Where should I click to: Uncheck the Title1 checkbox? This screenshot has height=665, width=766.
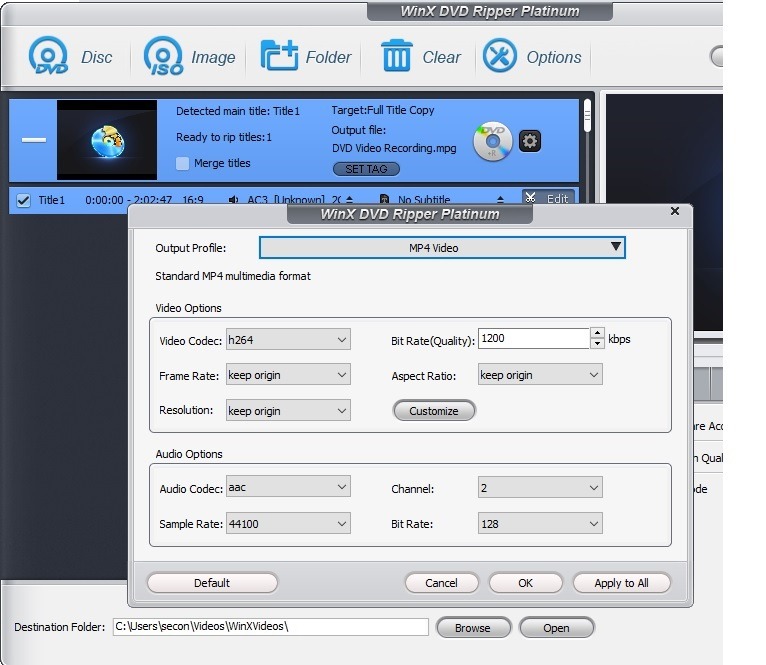pos(23,200)
